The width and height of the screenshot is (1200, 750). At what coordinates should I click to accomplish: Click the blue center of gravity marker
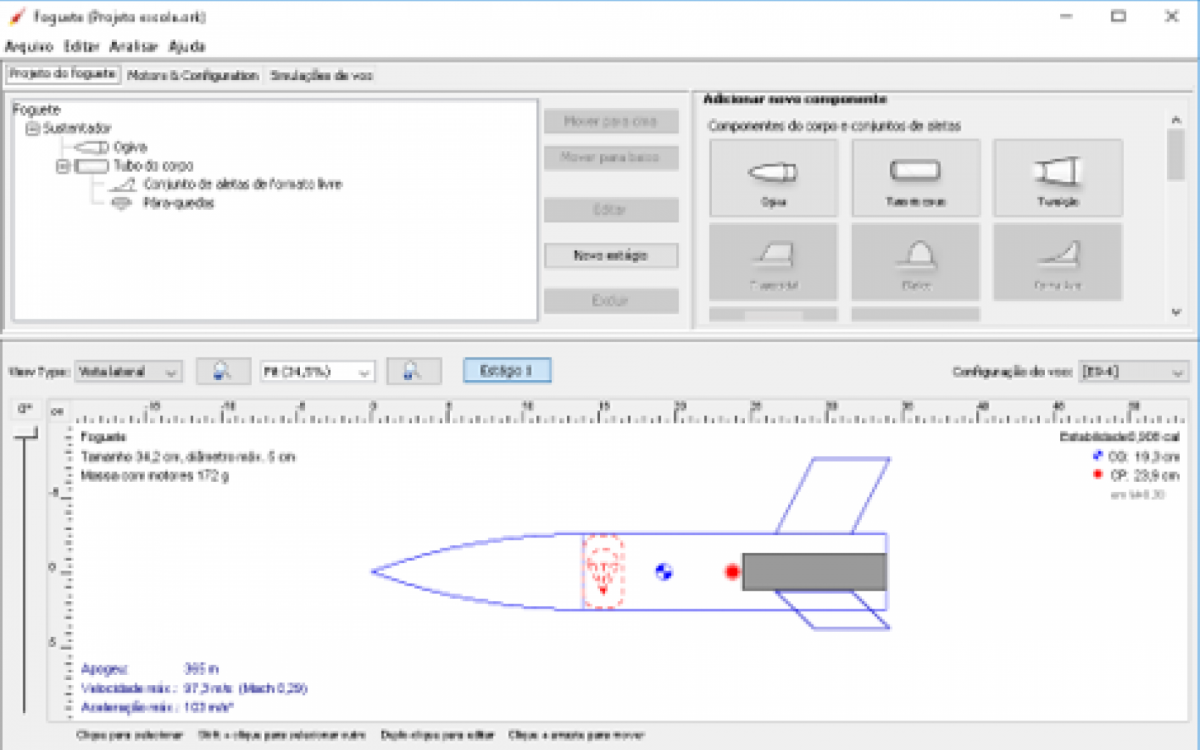tap(663, 572)
